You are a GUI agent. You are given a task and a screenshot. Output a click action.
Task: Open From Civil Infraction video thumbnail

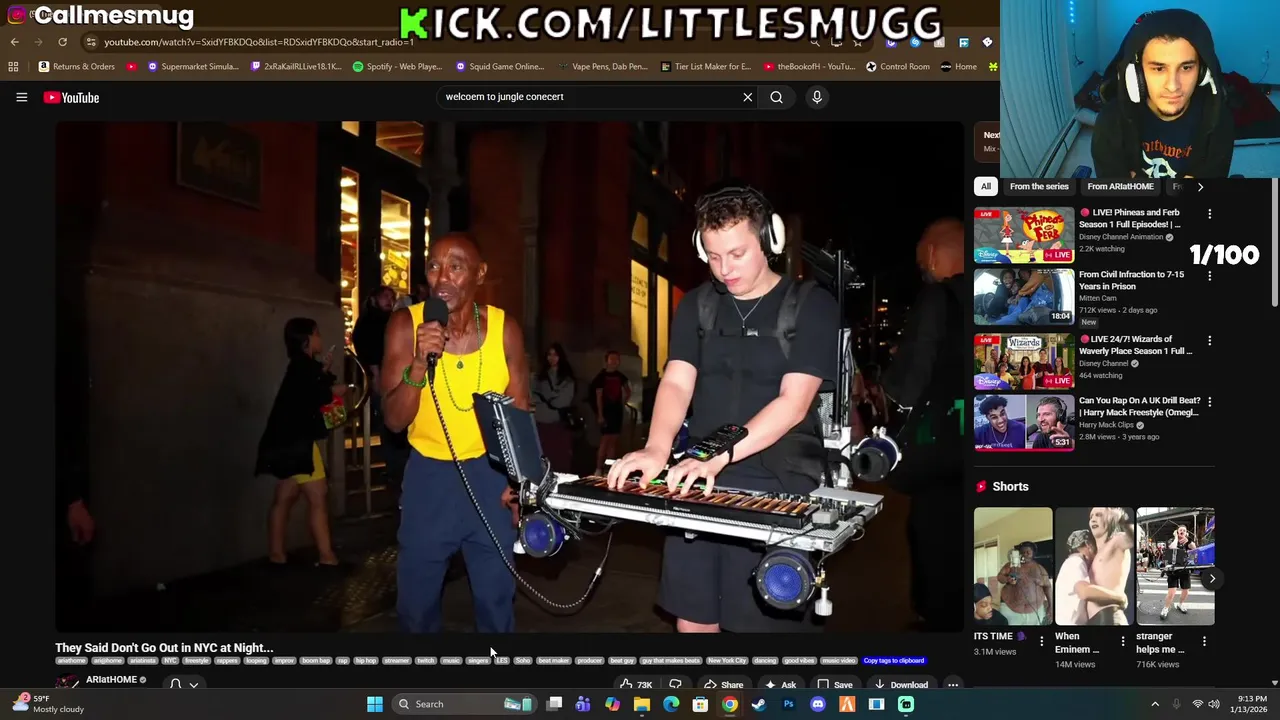coord(1024,297)
